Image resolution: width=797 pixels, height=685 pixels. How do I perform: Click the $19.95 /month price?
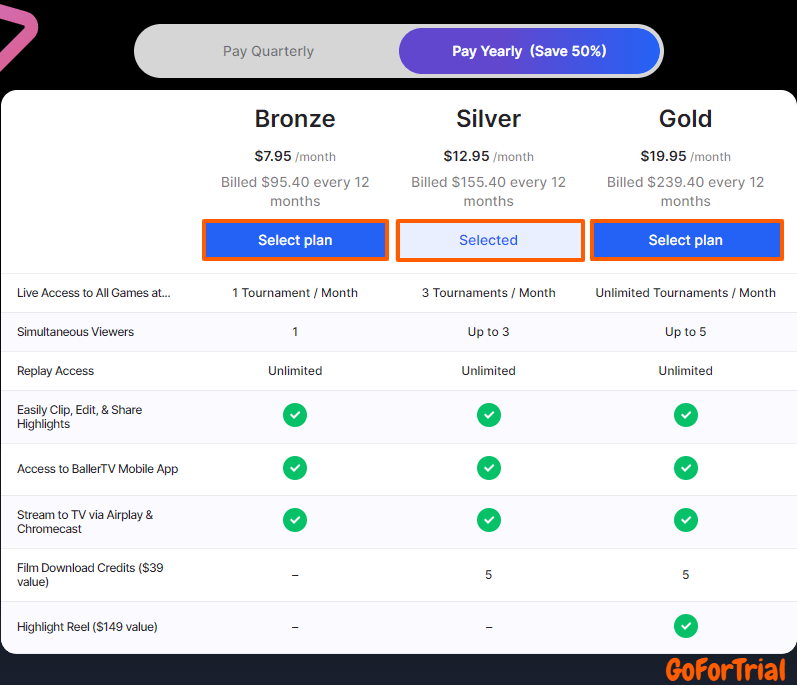(686, 156)
